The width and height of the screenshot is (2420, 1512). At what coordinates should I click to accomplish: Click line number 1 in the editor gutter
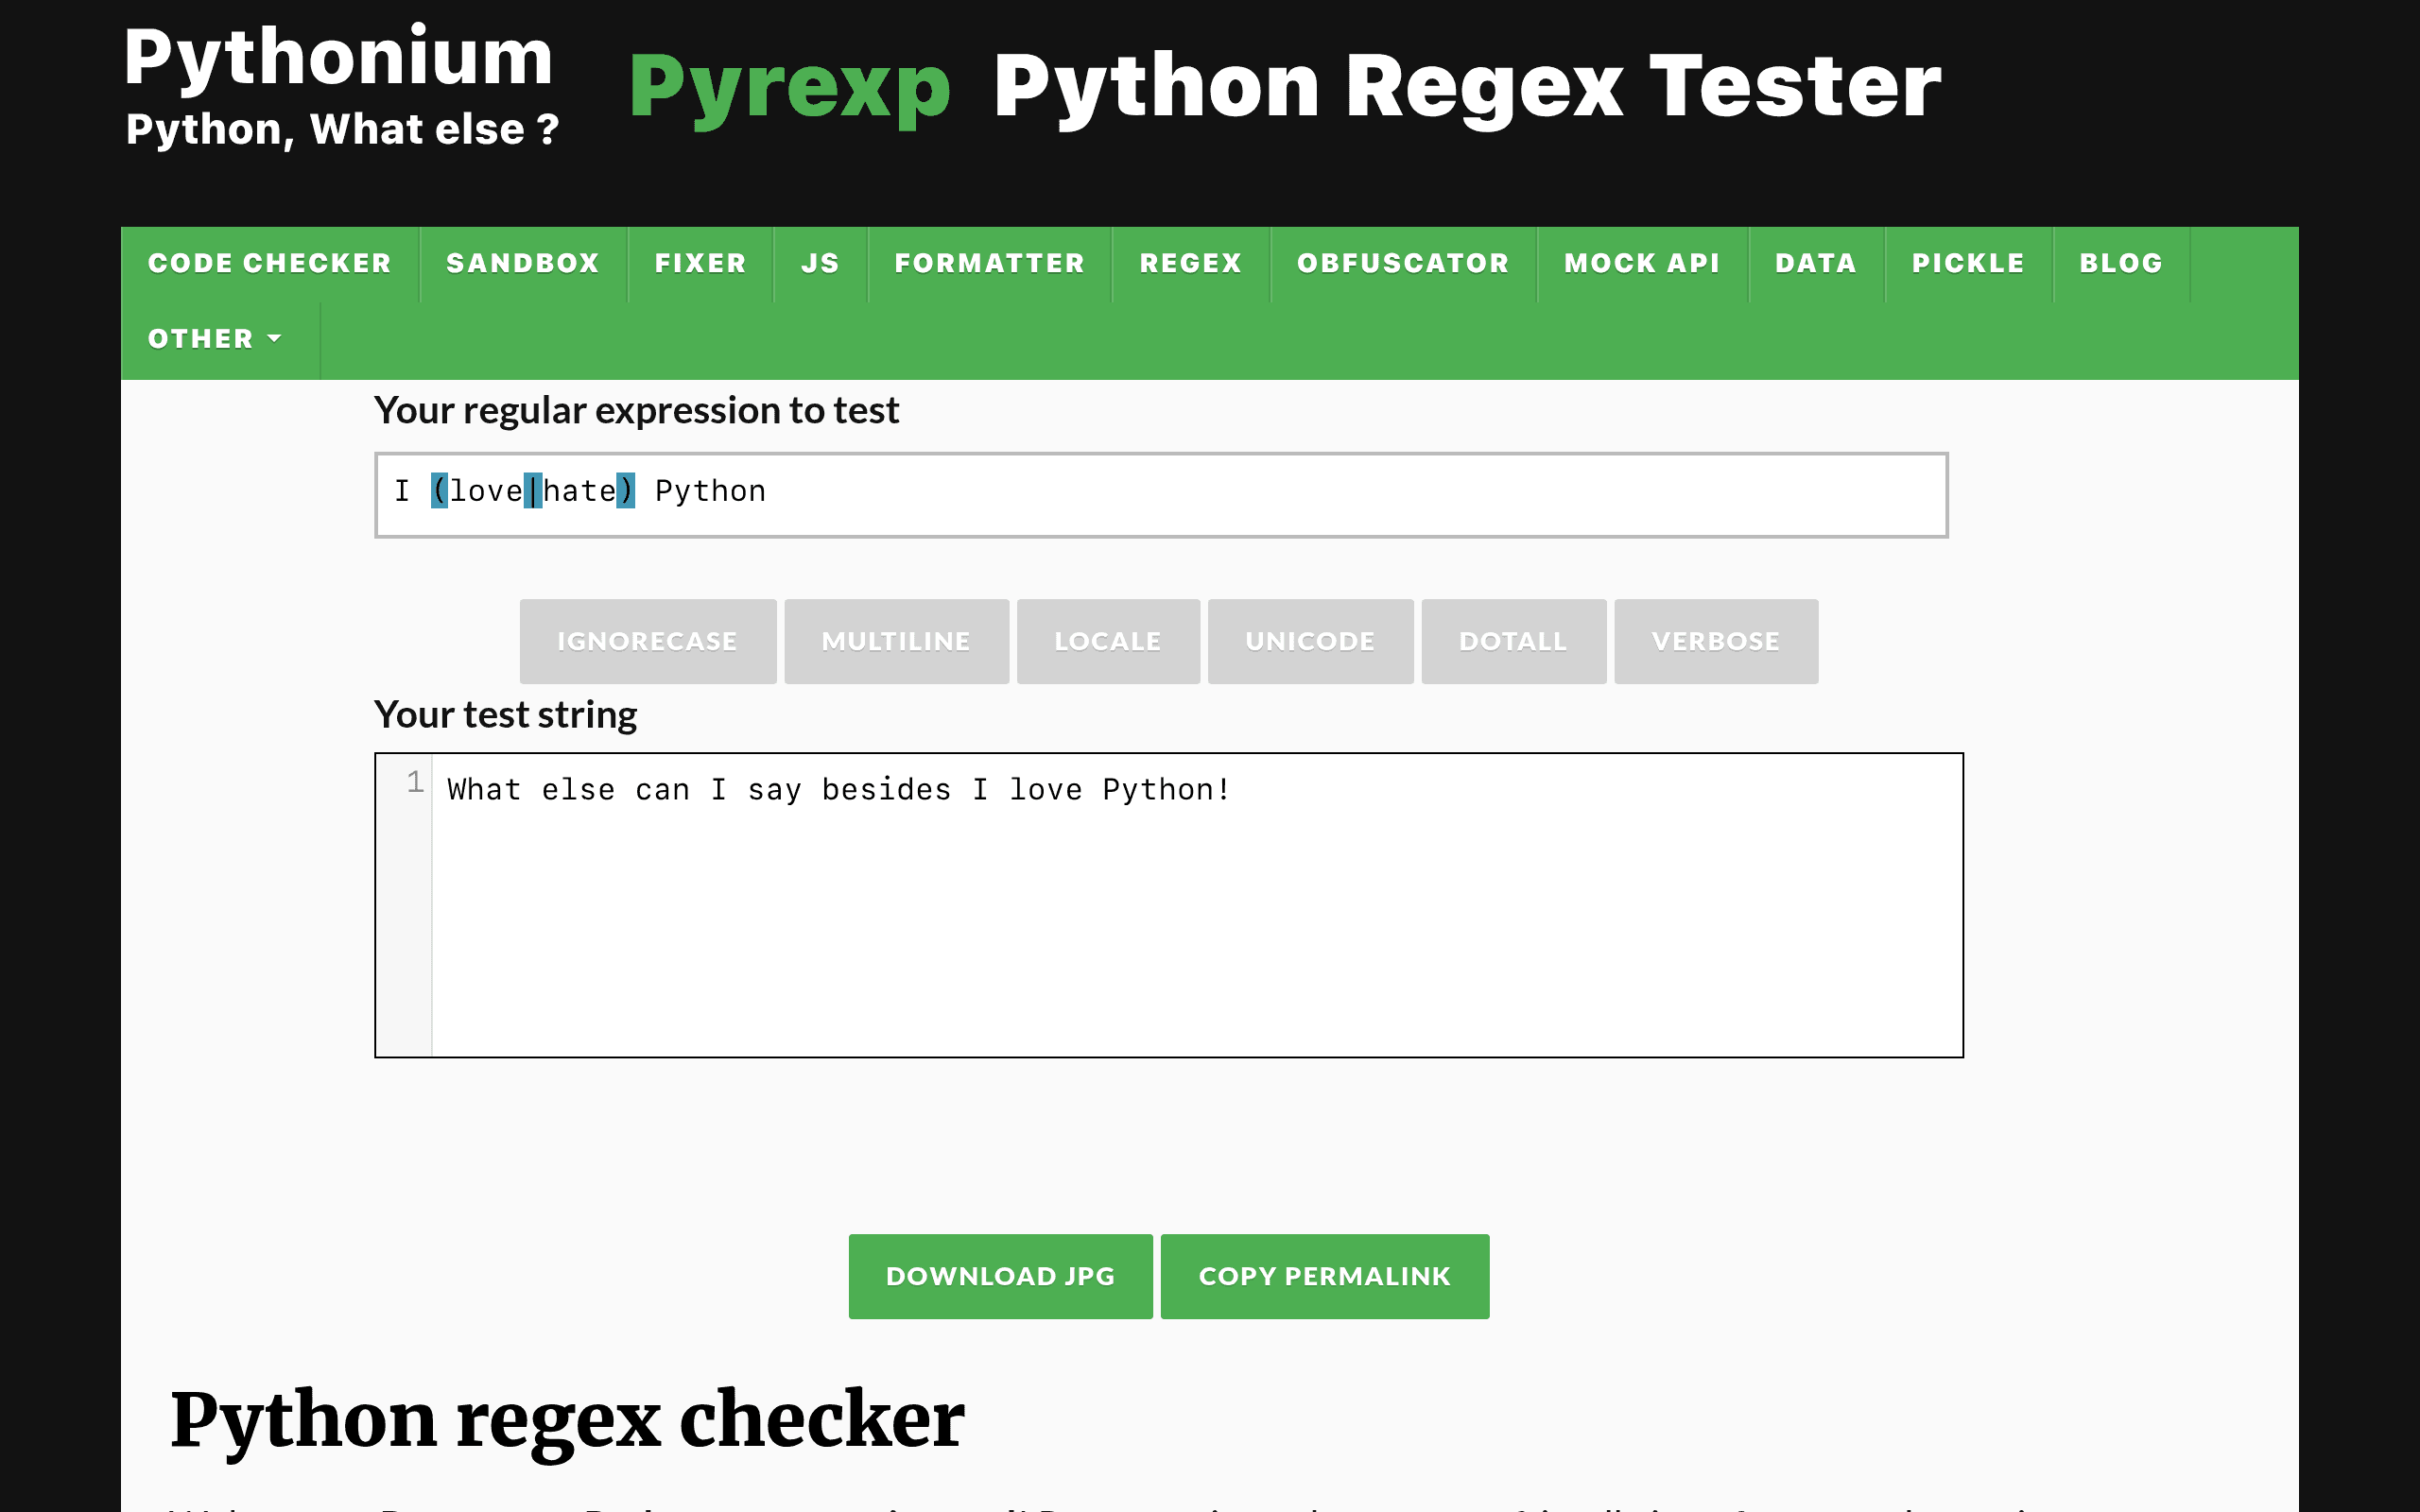point(415,782)
